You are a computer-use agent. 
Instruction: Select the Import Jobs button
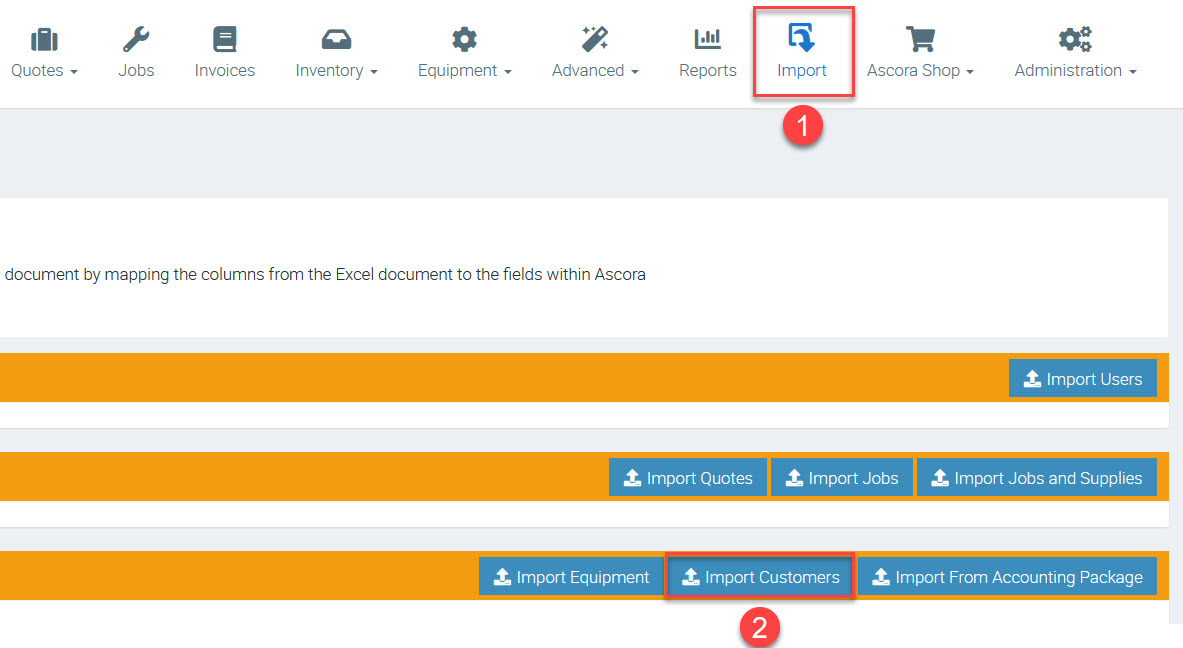841,478
